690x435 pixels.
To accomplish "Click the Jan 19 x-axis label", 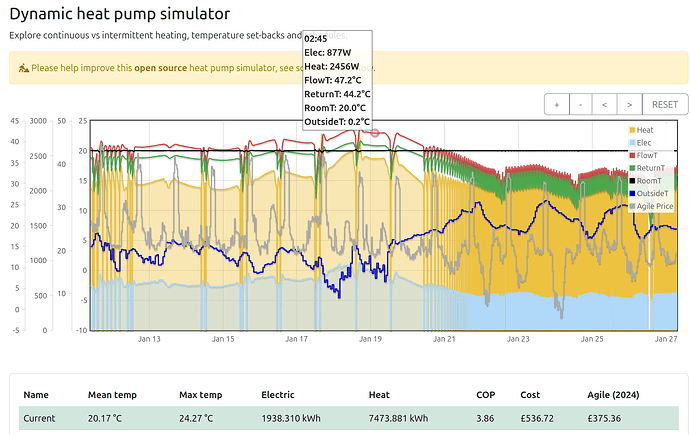I will pyautogui.click(x=370, y=340).
